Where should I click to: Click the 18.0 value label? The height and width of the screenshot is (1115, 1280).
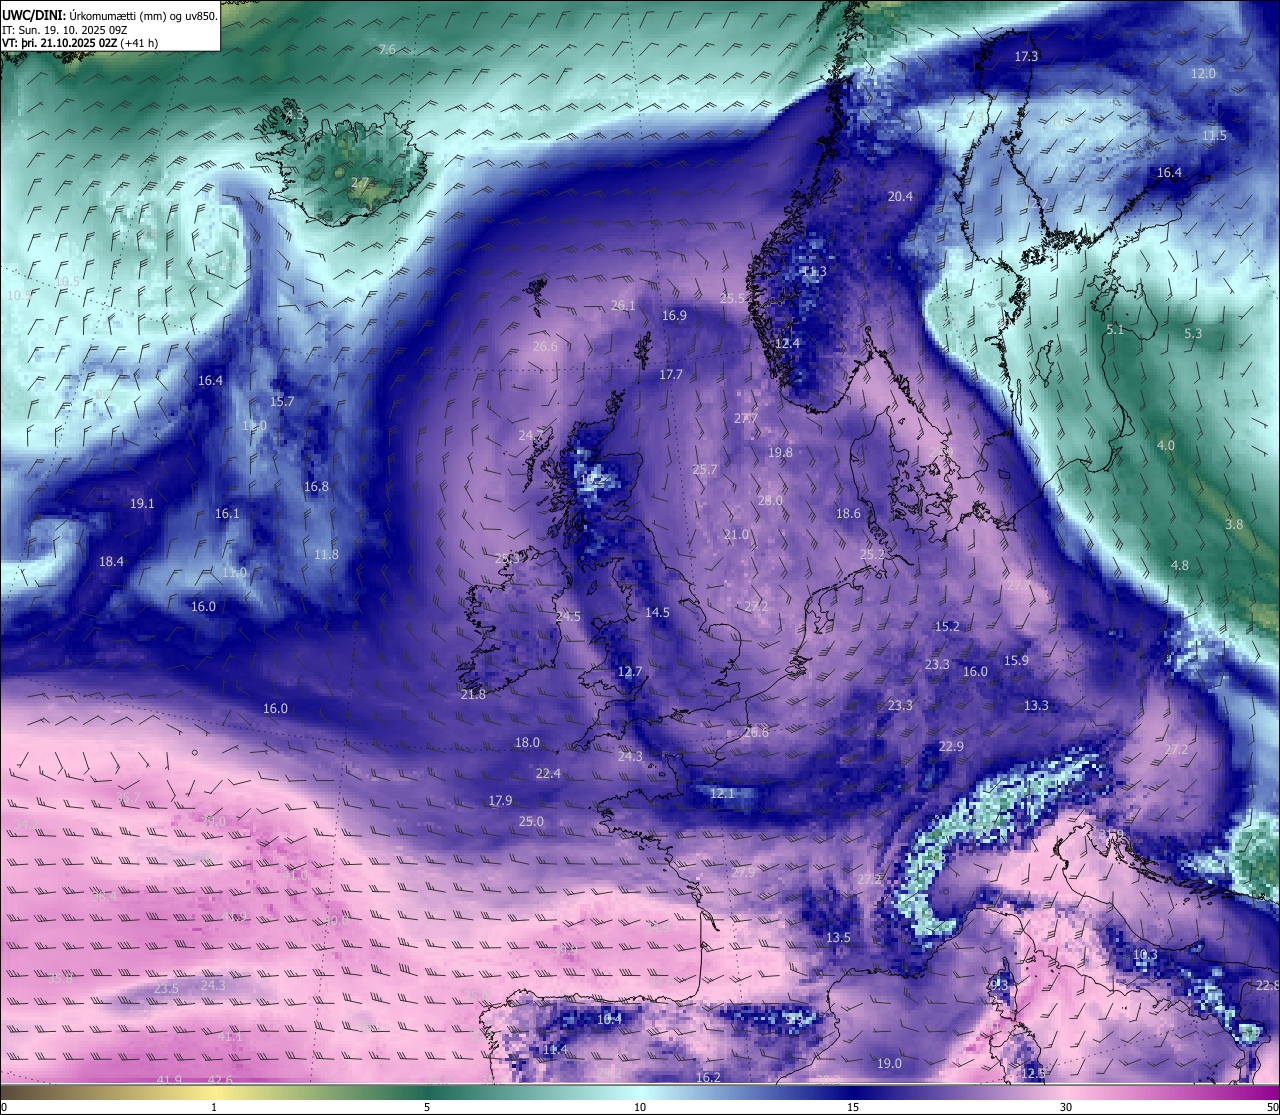click(527, 742)
